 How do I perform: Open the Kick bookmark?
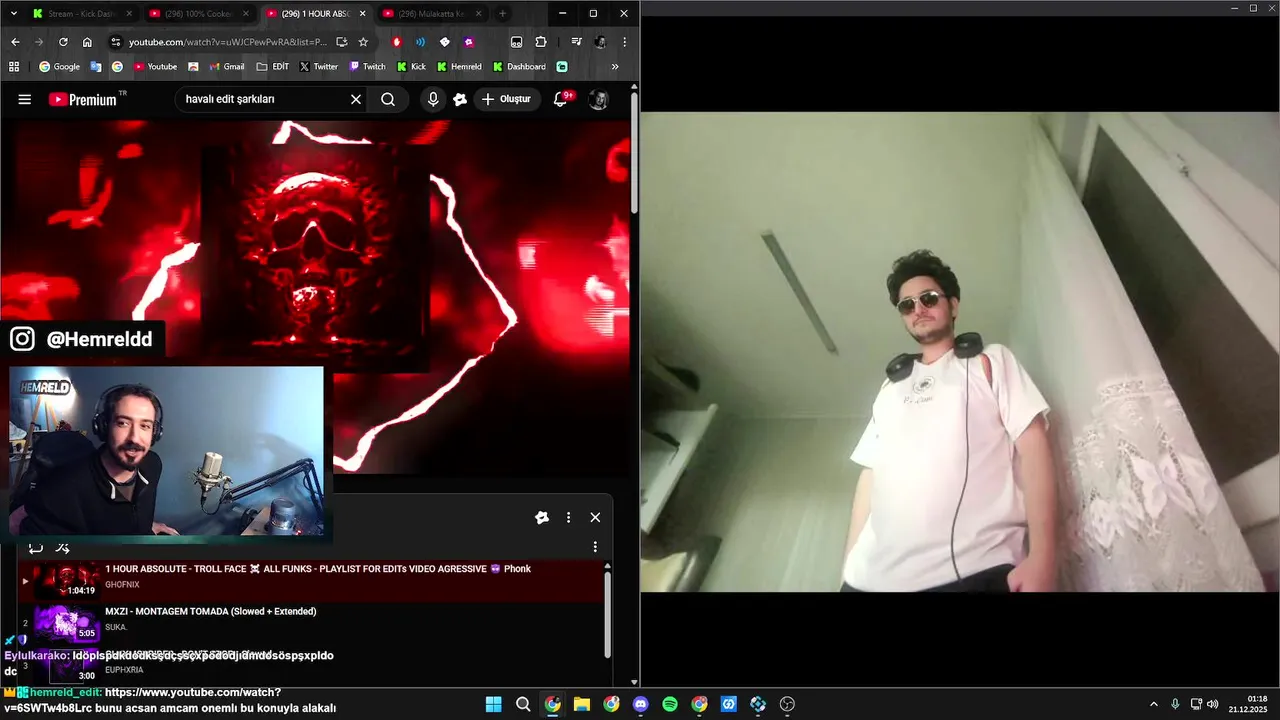point(411,67)
